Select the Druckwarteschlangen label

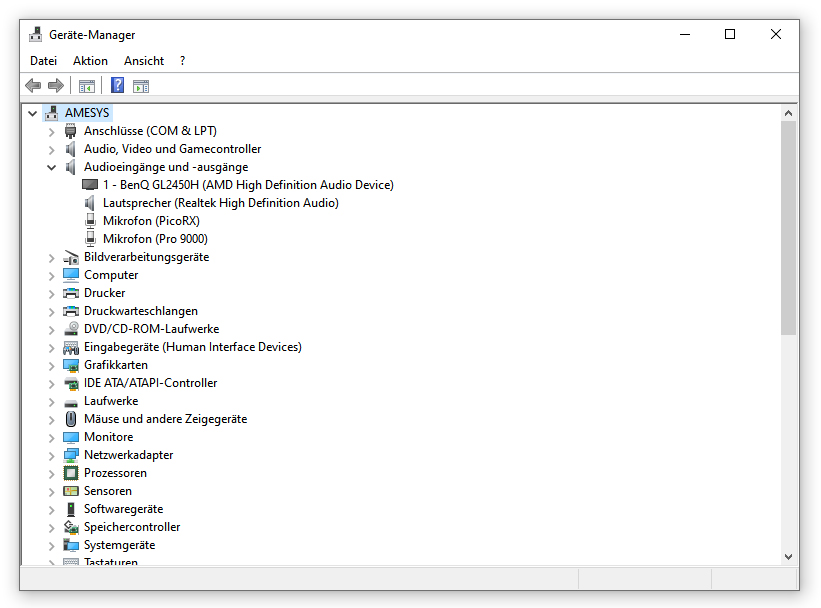click(141, 311)
